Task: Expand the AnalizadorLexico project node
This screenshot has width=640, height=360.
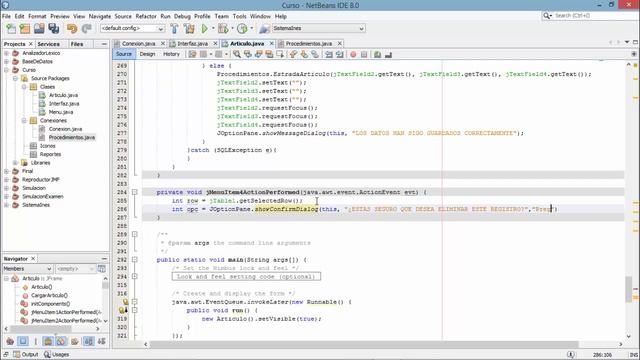Action: [7, 53]
